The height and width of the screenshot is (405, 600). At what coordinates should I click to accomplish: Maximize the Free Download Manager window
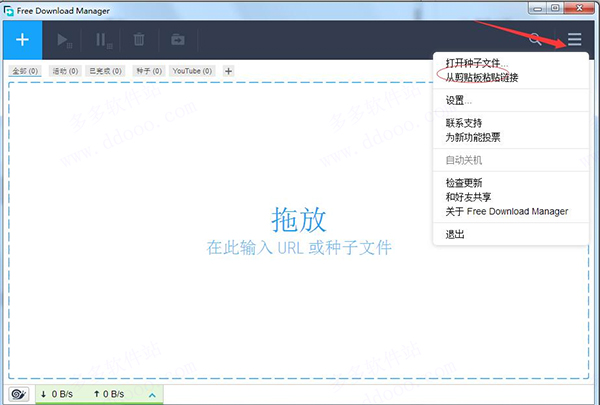(x=556, y=8)
